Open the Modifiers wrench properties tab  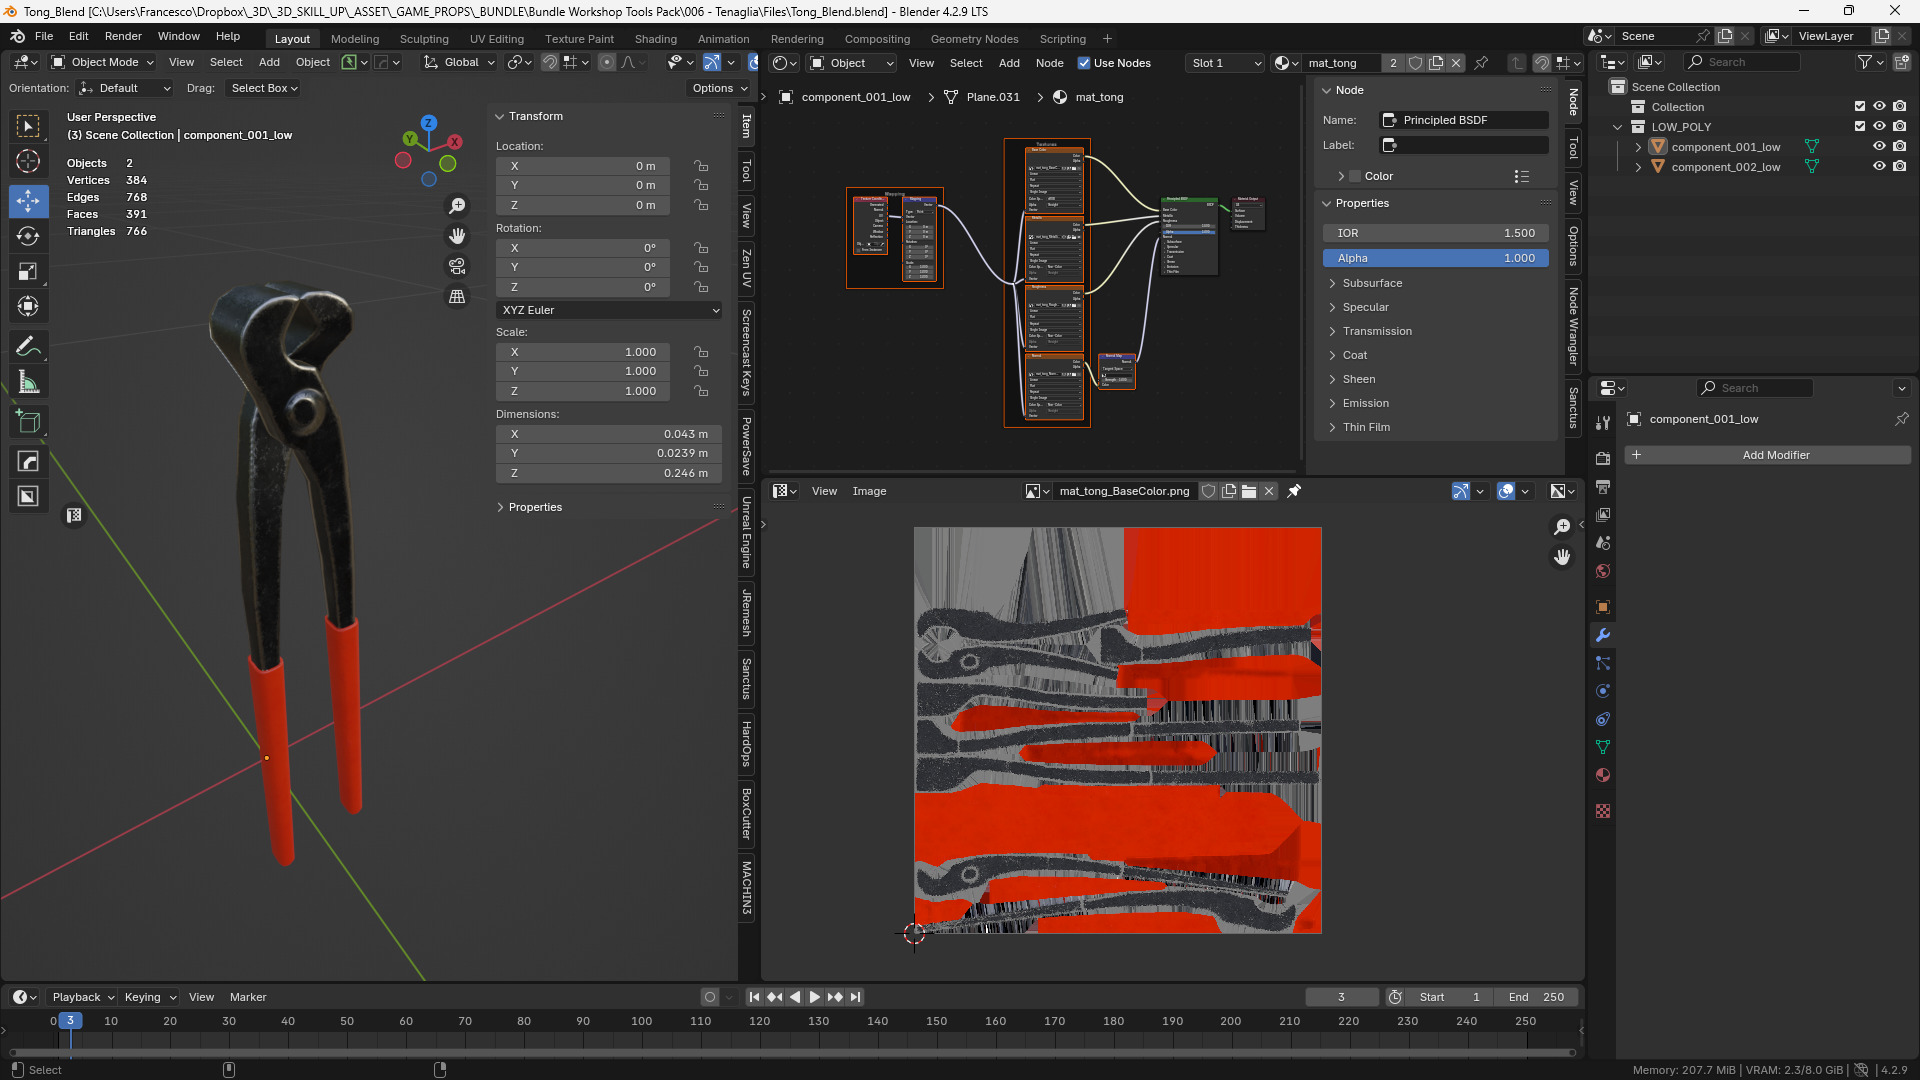pos(1603,635)
